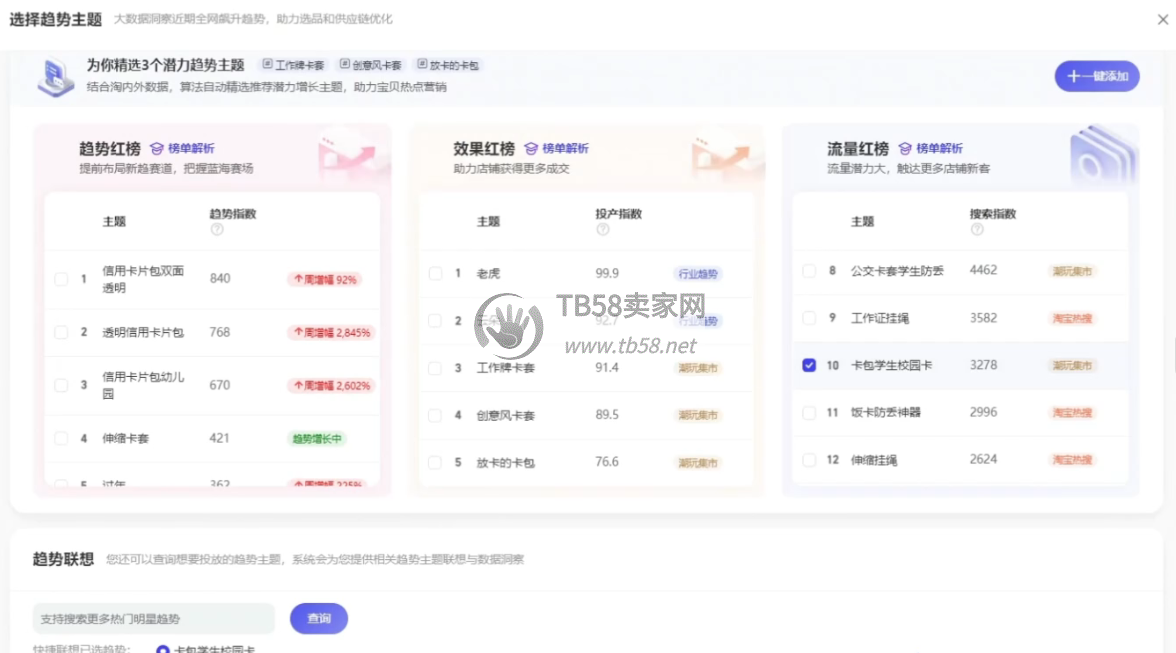Screen dimensions: 1176x653
Task: Click the 行业趋势 tag on 老虎 row
Action: pos(698,274)
